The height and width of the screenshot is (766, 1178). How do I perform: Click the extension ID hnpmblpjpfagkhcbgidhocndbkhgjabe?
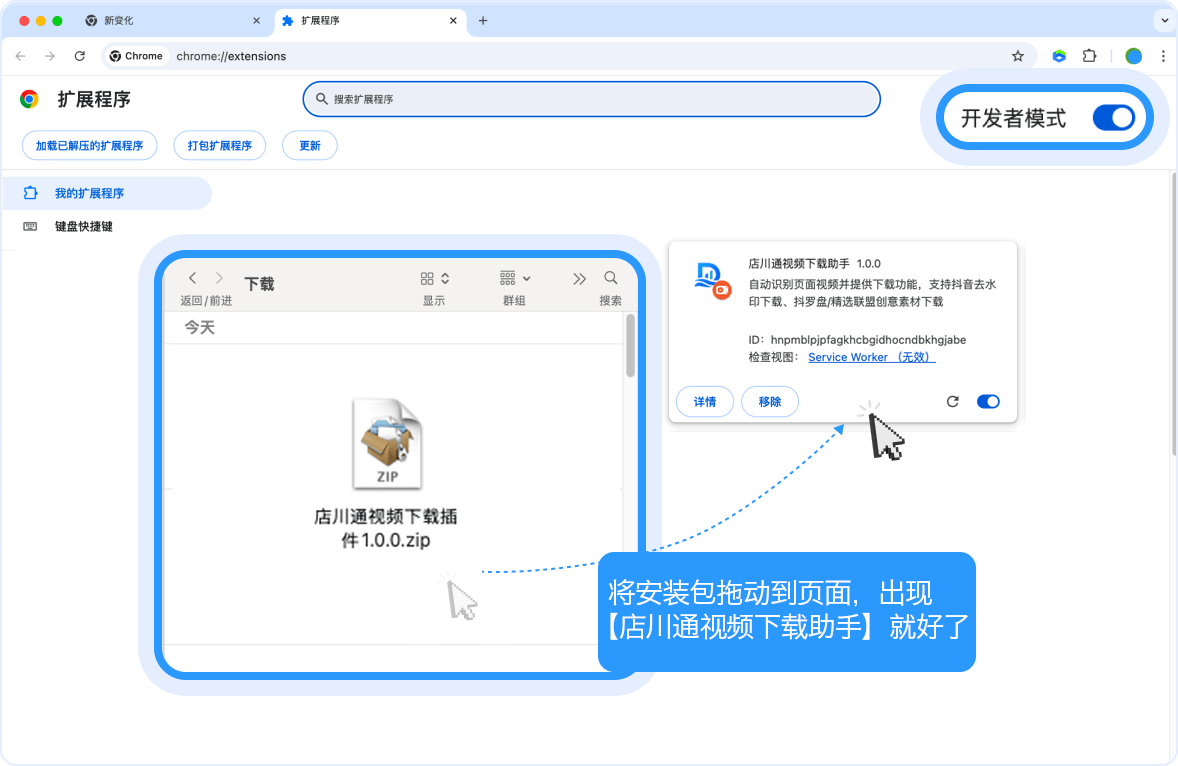tap(868, 340)
